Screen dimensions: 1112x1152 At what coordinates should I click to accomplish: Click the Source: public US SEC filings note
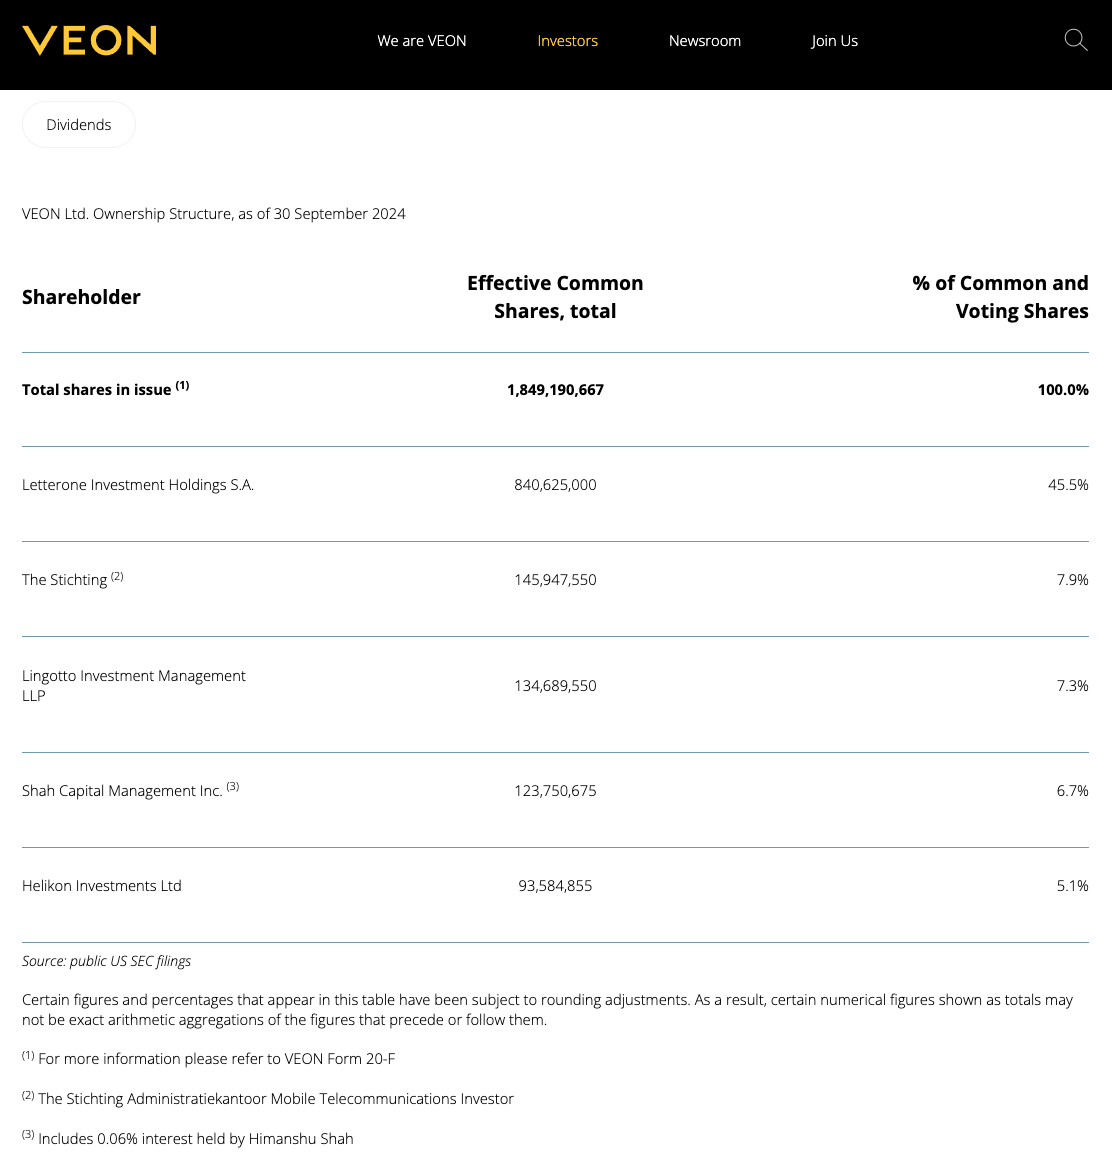107,961
